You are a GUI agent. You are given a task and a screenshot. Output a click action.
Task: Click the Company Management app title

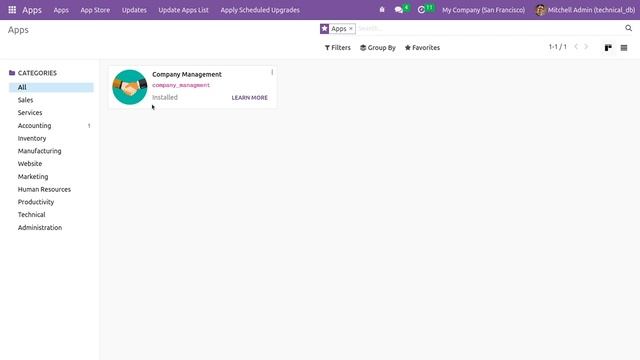coord(187,74)
